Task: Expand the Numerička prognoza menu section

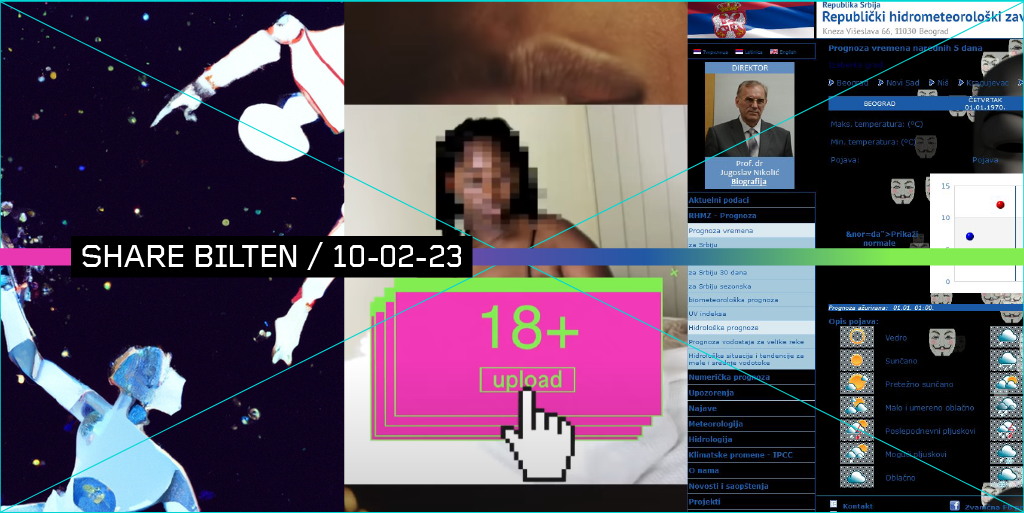Action: (729, 377)
